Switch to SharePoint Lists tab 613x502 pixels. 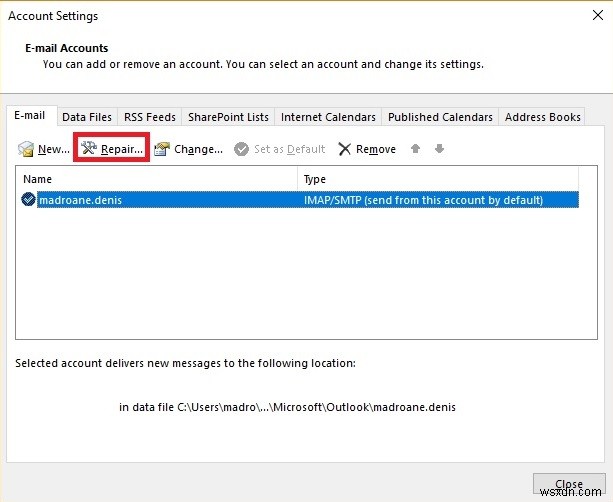tap(228, 117)
